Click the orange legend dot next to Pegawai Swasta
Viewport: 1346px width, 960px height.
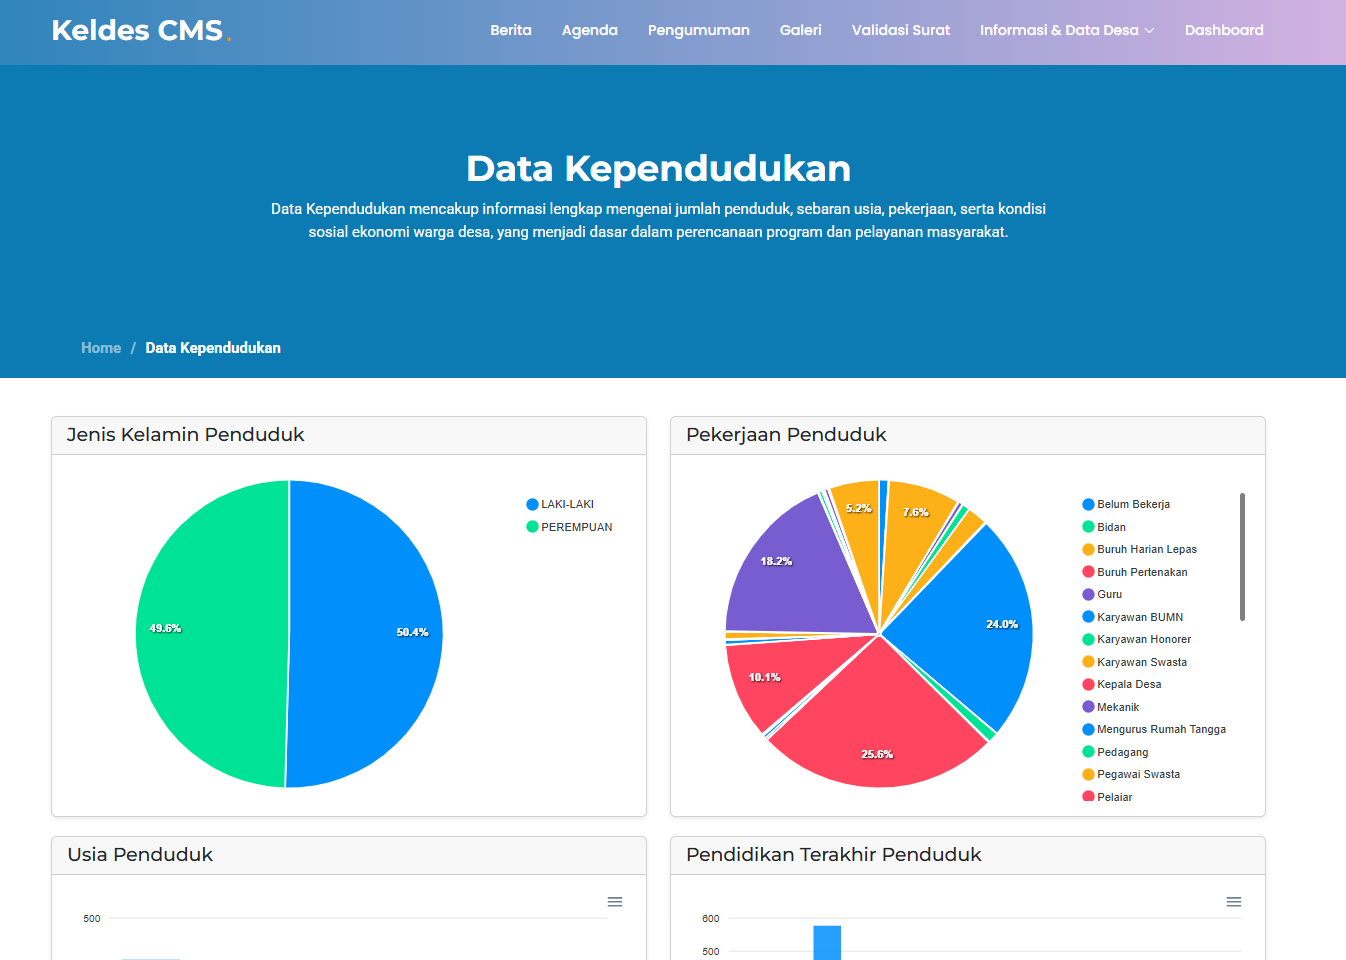point(1089,774)
